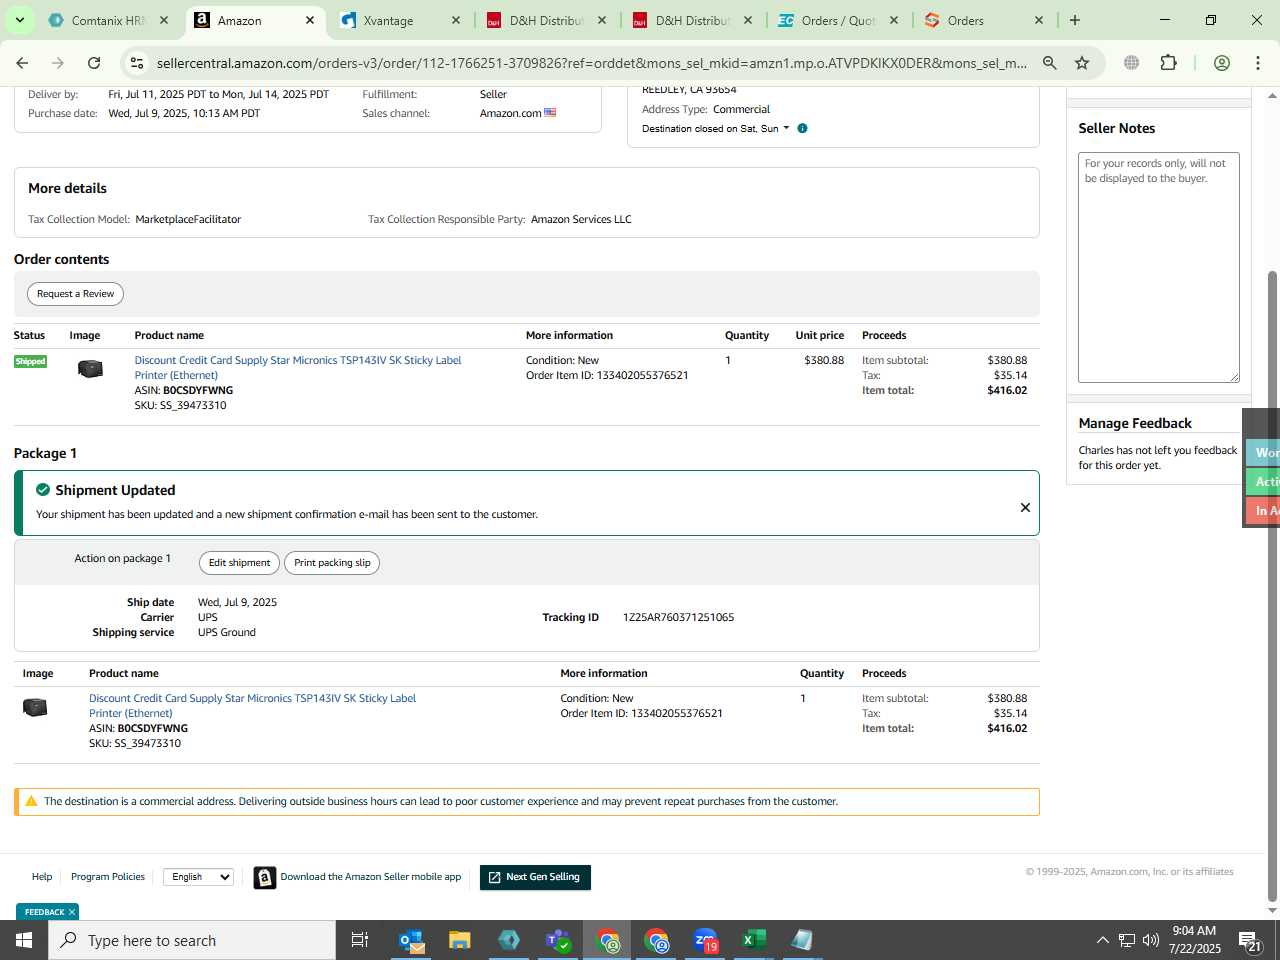Open the Windows Start menu

24,940
